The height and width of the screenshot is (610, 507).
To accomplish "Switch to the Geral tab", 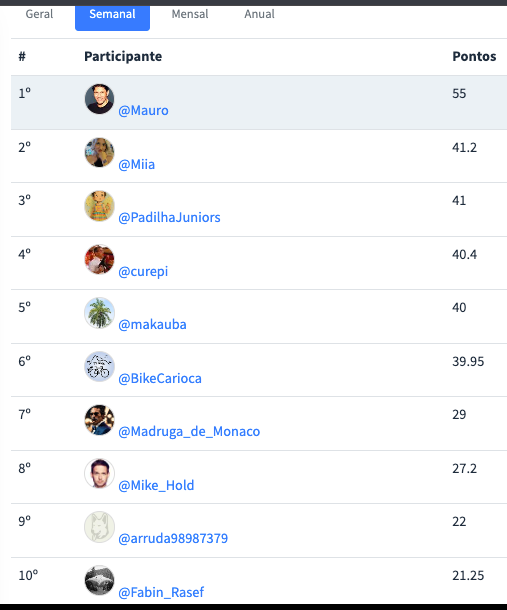I will coord(39,14).
